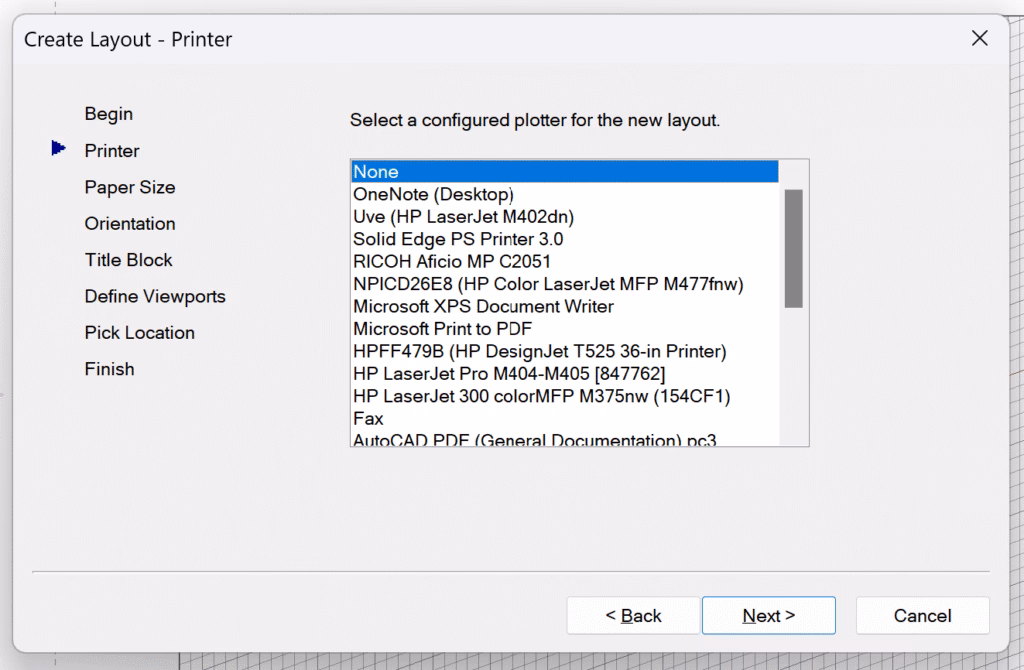Click the Define Viewports step label
The width and height of the screenshot is (1024, 670).
(155, 296)
